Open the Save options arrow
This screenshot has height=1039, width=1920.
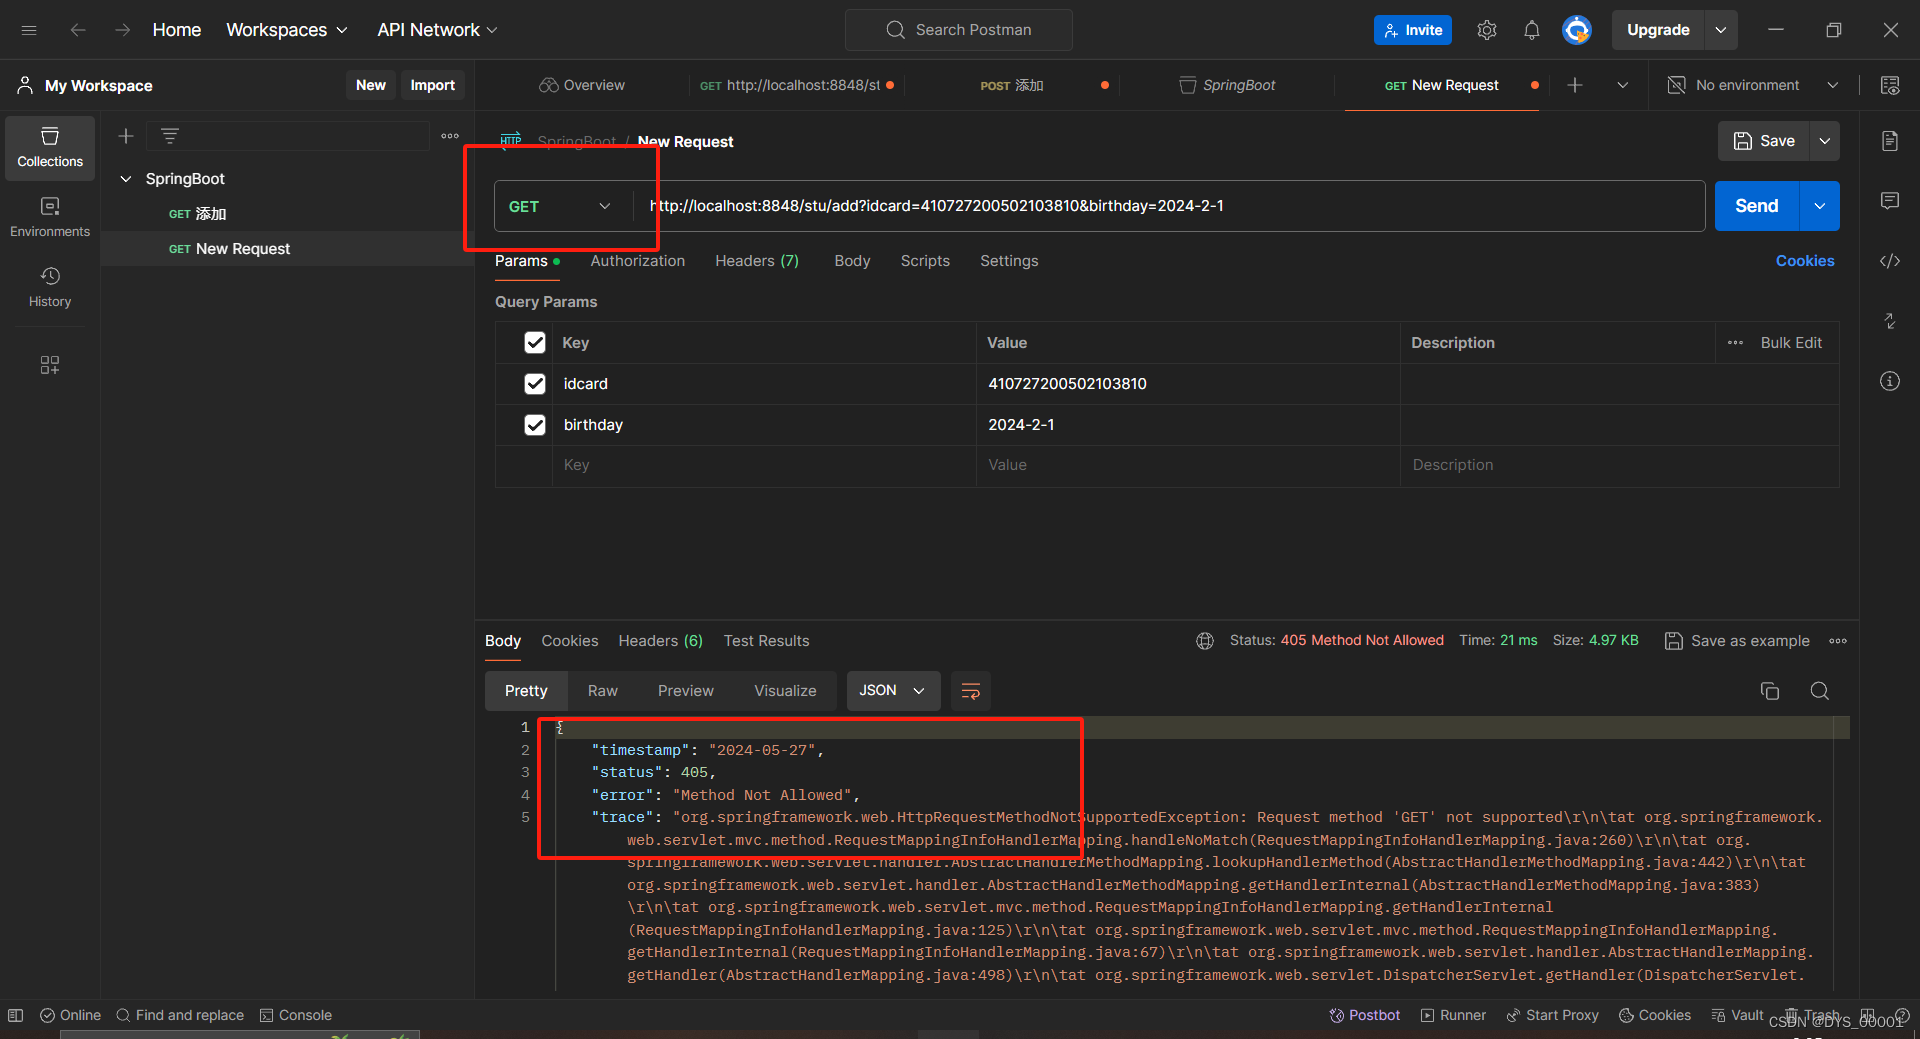click(1825, 141)
